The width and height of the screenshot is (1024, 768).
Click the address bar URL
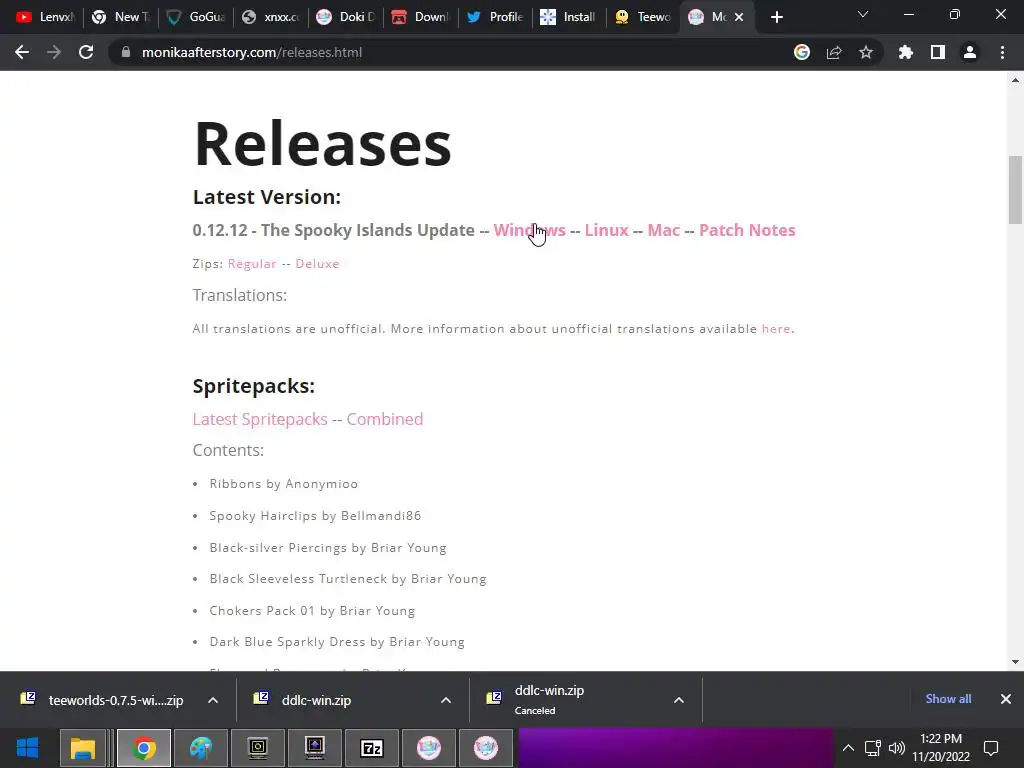251,52
